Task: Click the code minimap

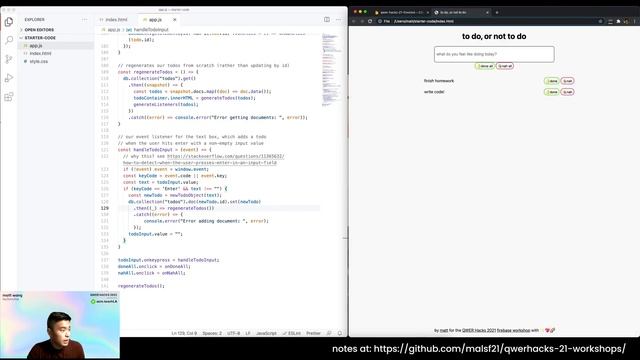Action: pos(331,69)
